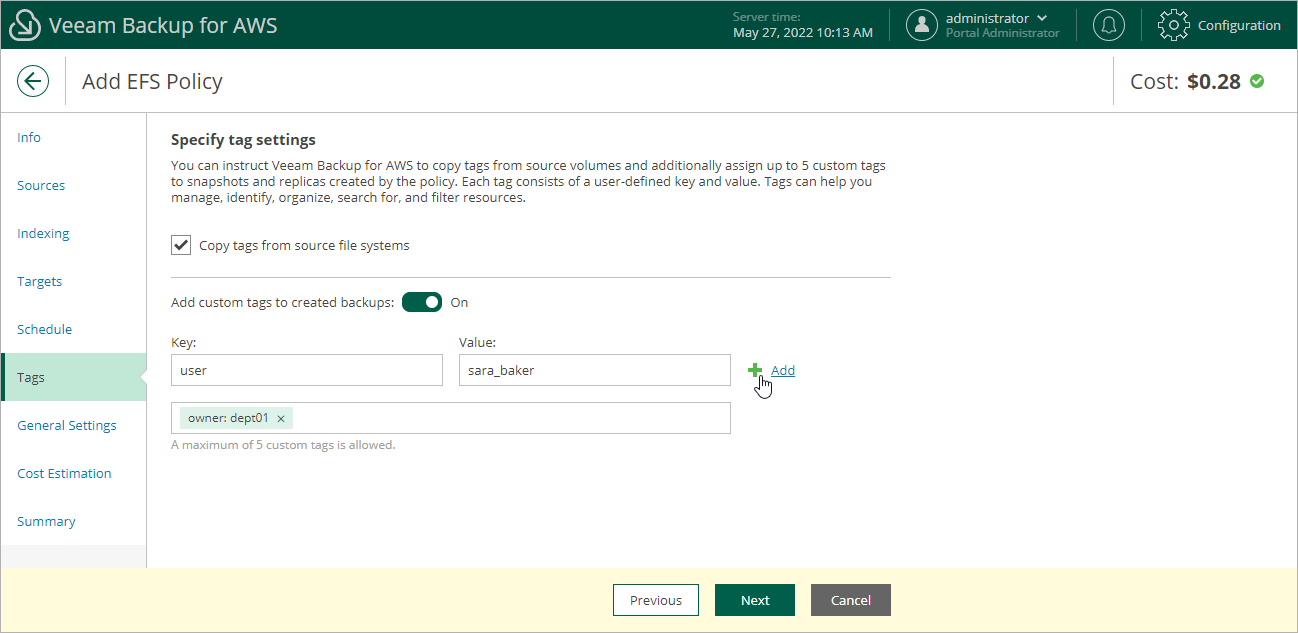Expand the administrator account dropdown arrow
1298x633 pixels.
pos(1043,18)
